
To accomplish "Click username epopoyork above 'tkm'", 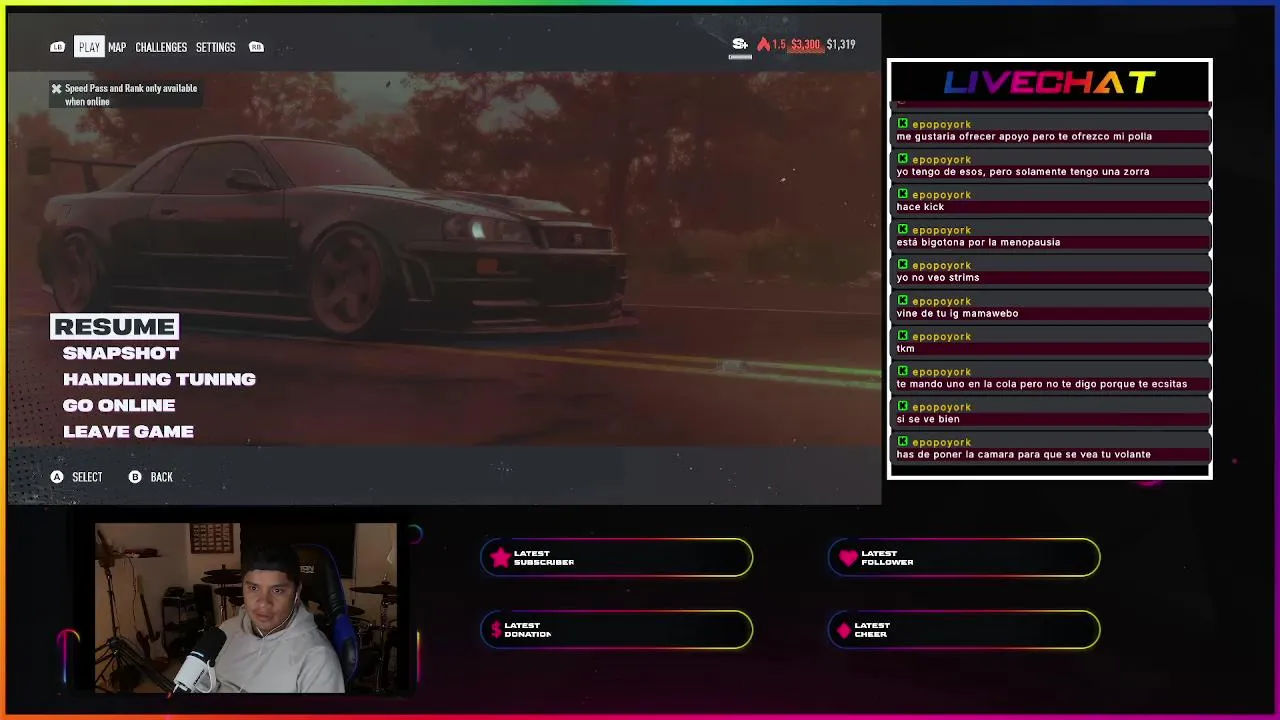I will click(x=941, y=337).
